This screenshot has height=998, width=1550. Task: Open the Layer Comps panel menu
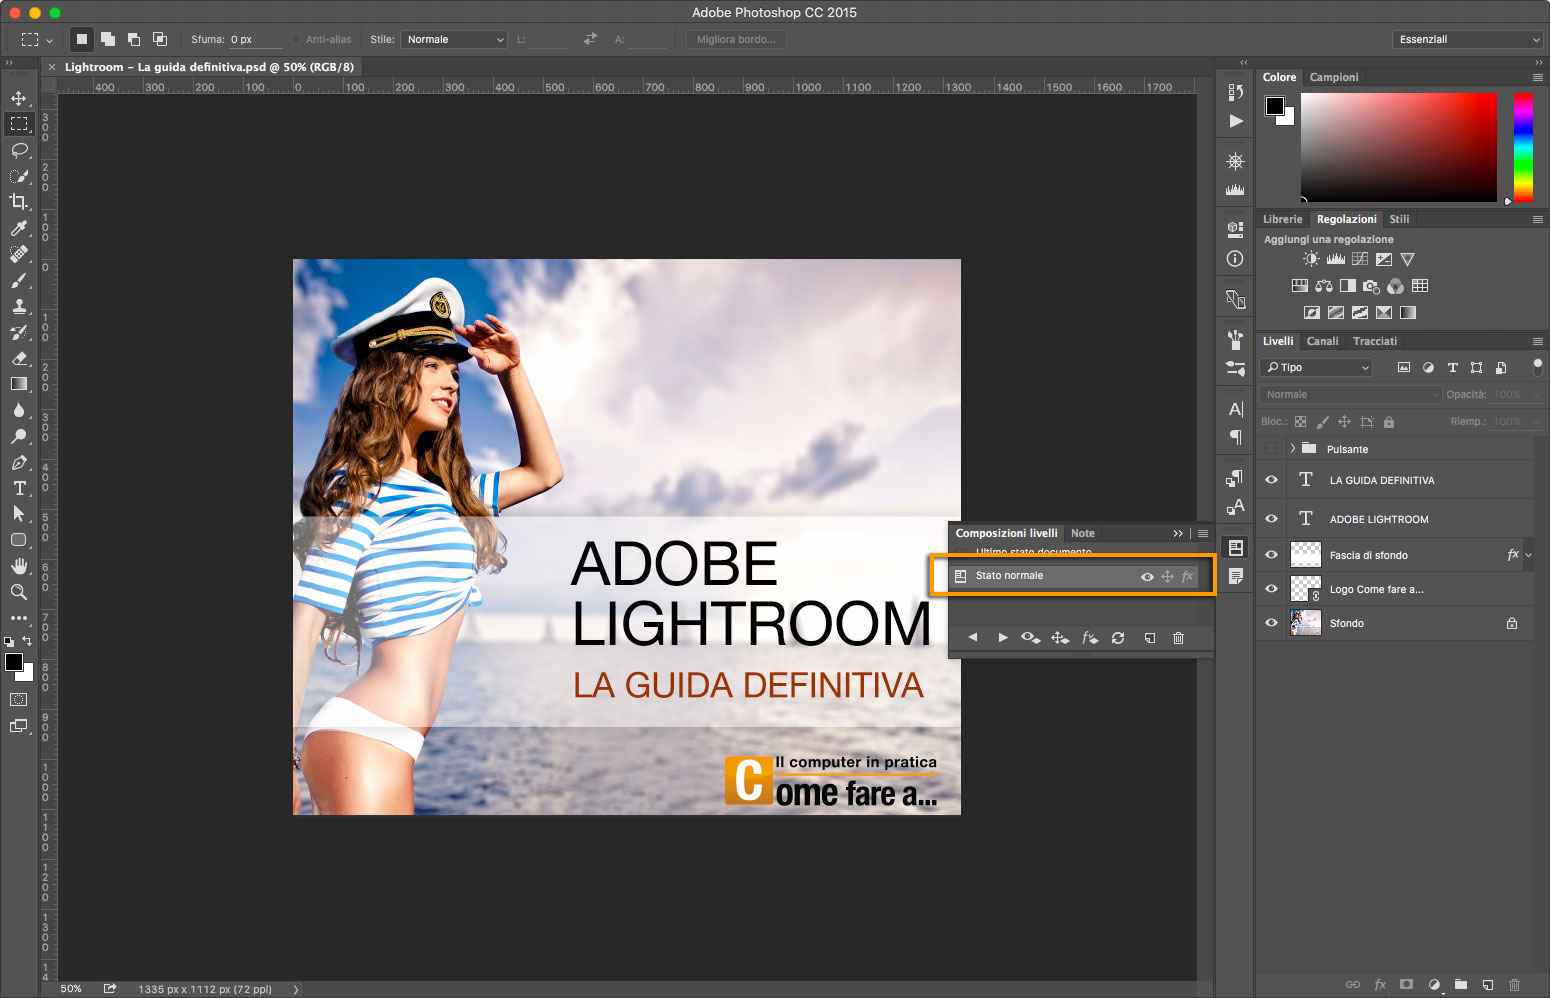pyautogui.click(x=1203, y=533)
